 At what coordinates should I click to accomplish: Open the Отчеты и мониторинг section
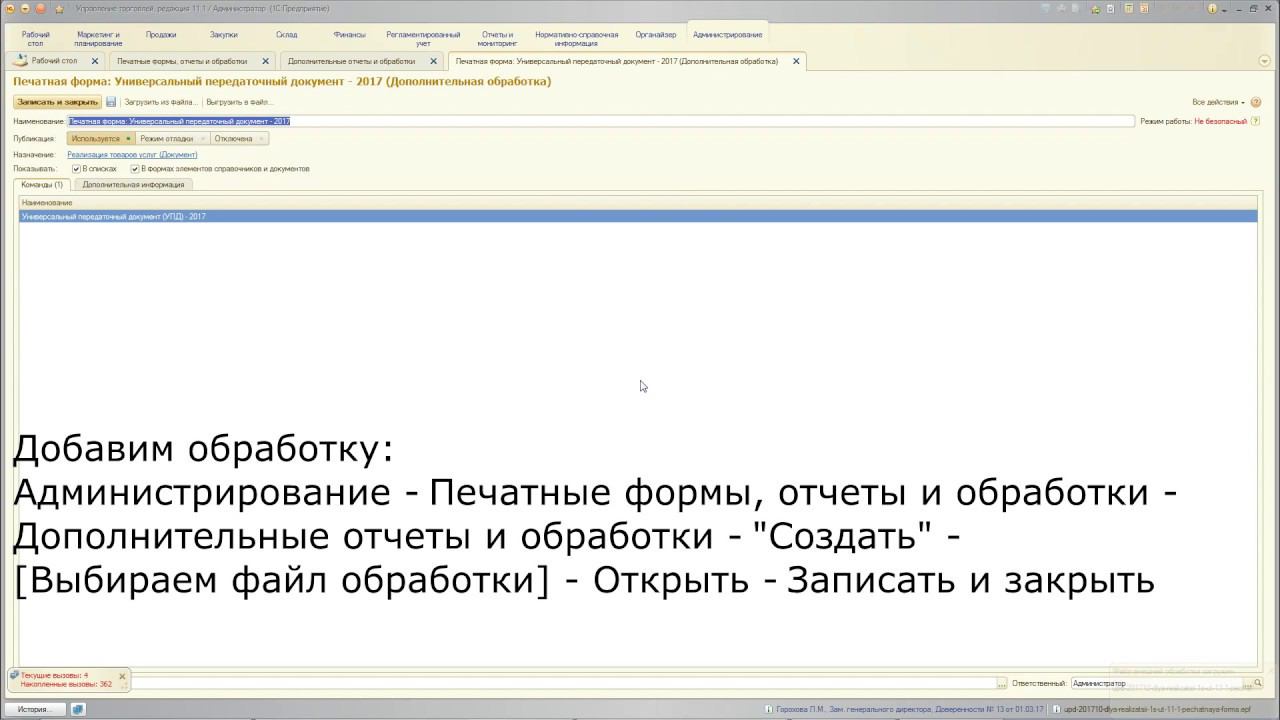[x=497, y=39]
